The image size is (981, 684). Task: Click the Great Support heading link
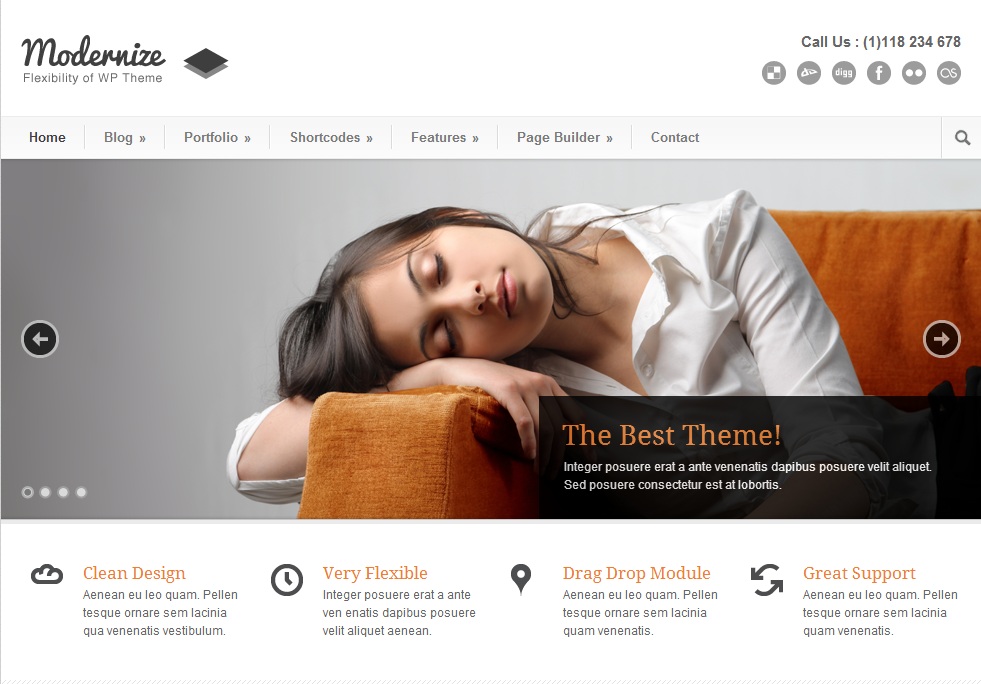[859, 573]
